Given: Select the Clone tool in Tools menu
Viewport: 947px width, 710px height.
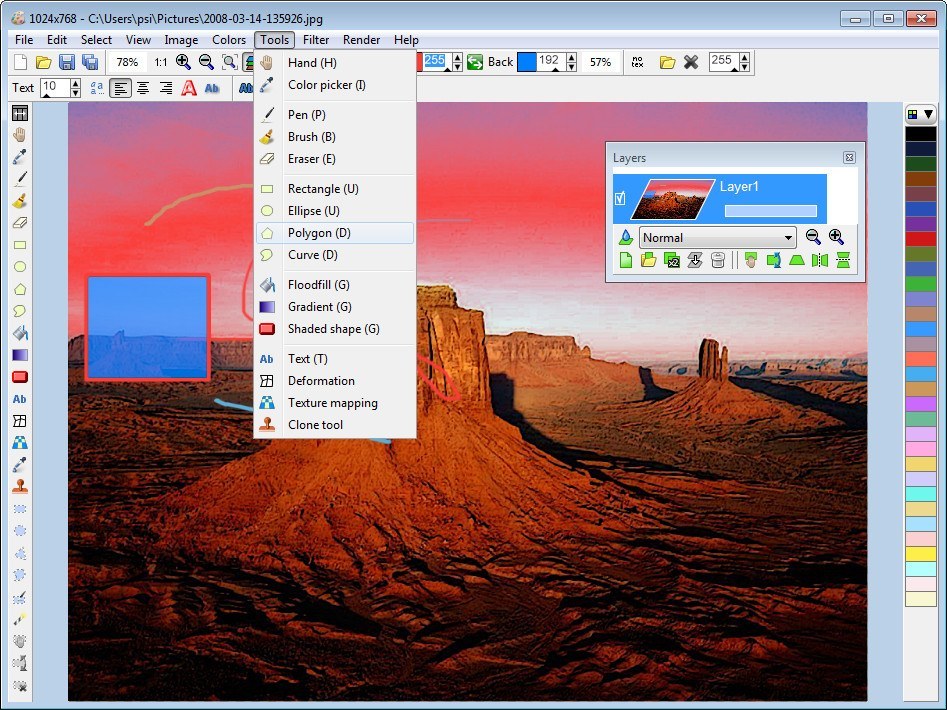Looking at the screenshot, I should pos(315,425).
